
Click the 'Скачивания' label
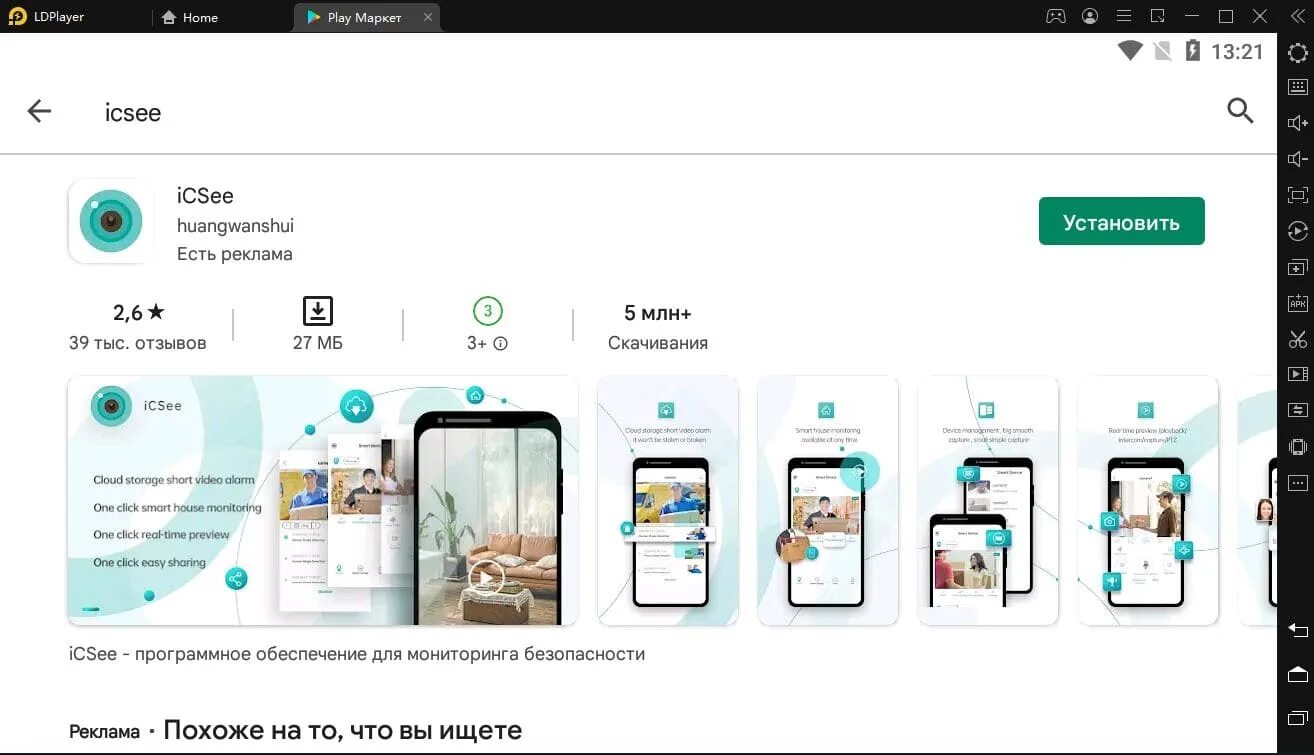[658, 343]
